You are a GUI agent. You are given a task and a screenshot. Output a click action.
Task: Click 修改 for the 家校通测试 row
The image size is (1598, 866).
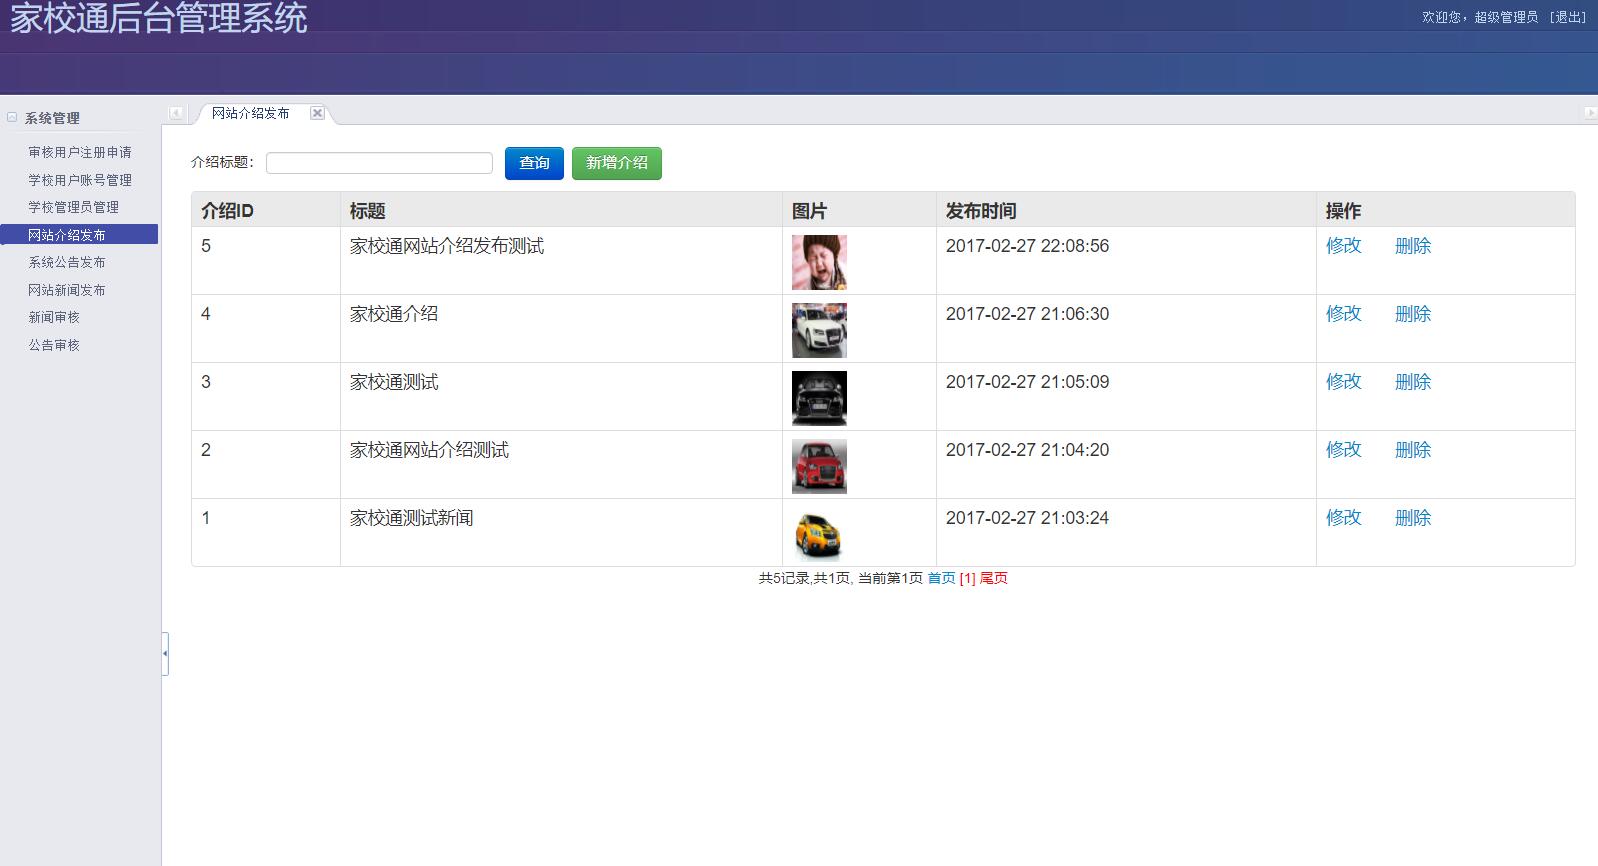[x=1344, y=382]
